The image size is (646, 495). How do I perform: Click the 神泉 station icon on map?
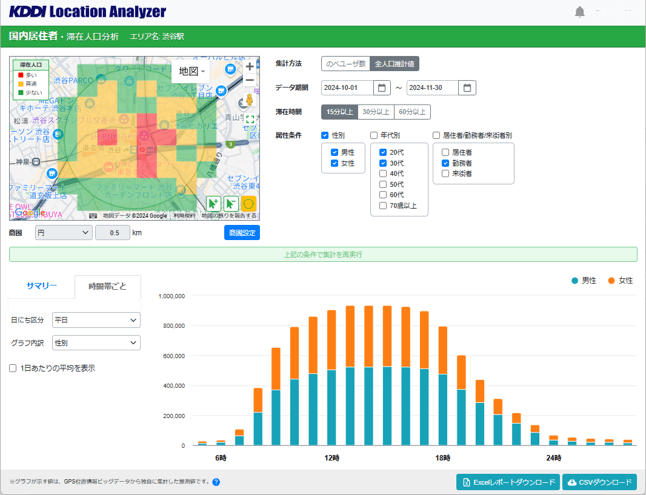(36, 162)
